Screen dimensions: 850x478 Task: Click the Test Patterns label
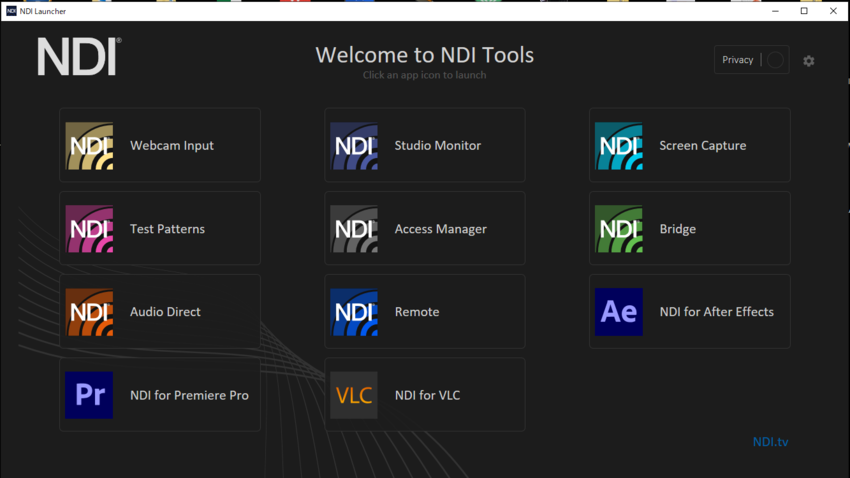(x=168, y=229)
